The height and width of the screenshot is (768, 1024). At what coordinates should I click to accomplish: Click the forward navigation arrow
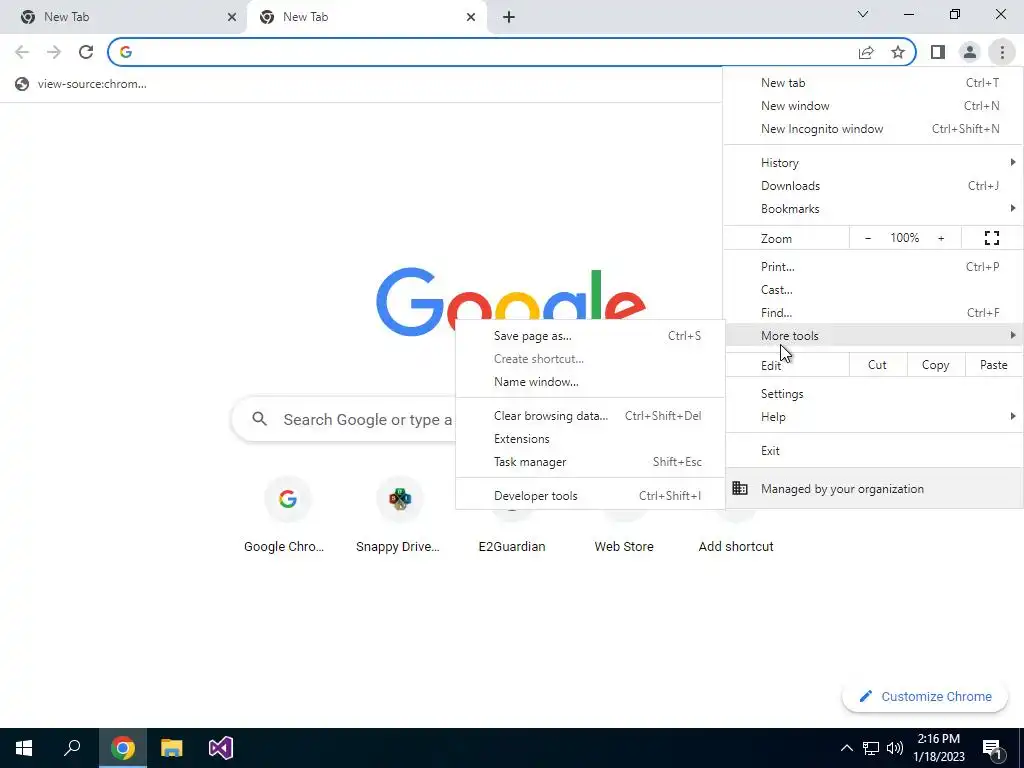coord(54,52)
